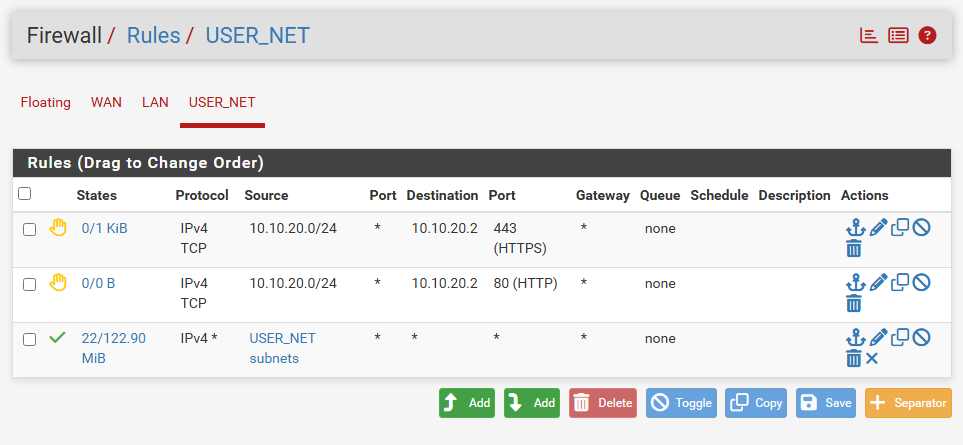Open the red help question mark icon
The image size is (963, 445).
click(x=927, y=36)
